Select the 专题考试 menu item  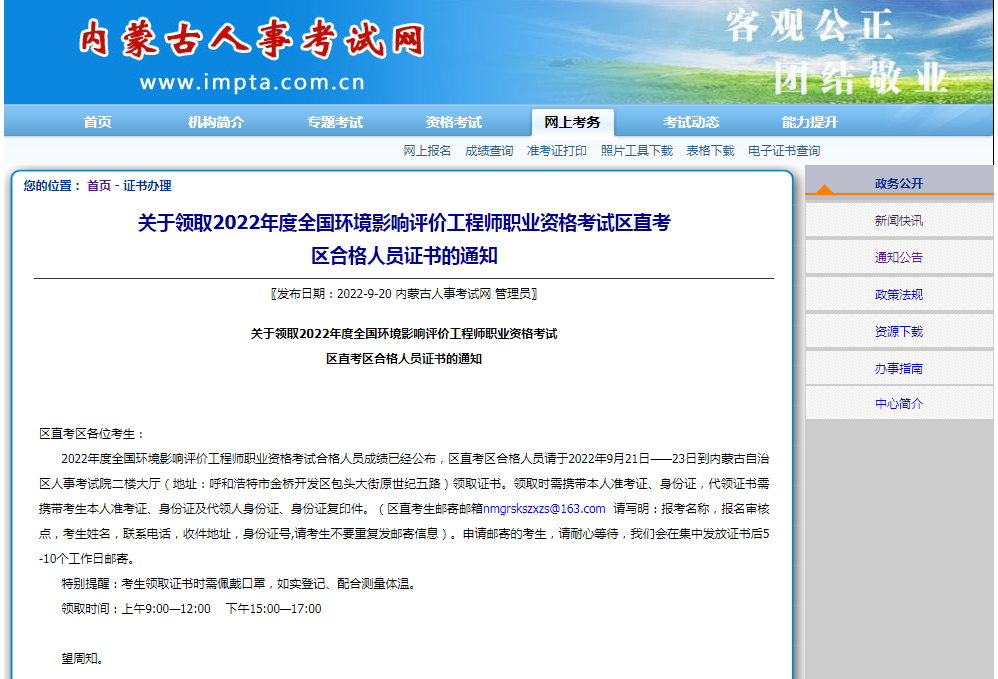335,122
